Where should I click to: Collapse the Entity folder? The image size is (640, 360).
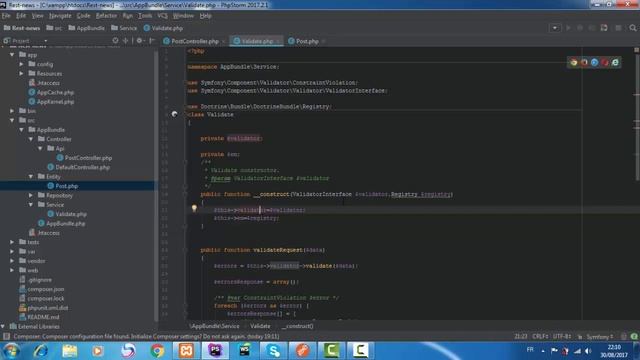point(31,177)
